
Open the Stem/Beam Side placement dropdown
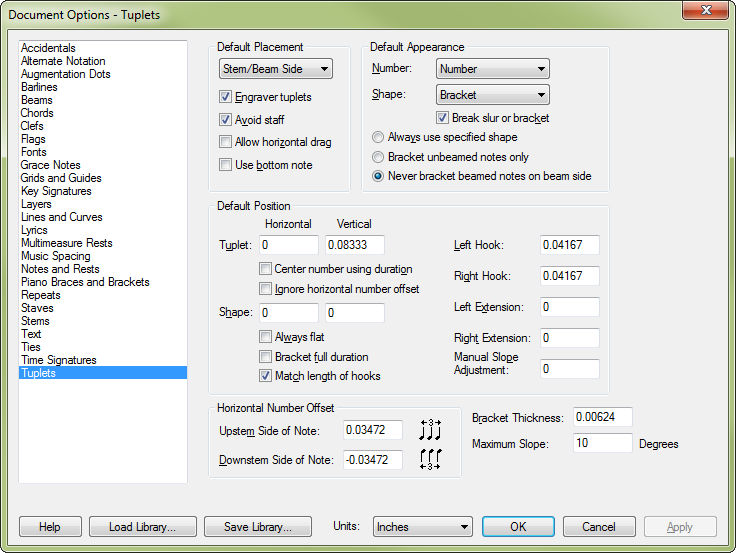(x=276, y=69)
